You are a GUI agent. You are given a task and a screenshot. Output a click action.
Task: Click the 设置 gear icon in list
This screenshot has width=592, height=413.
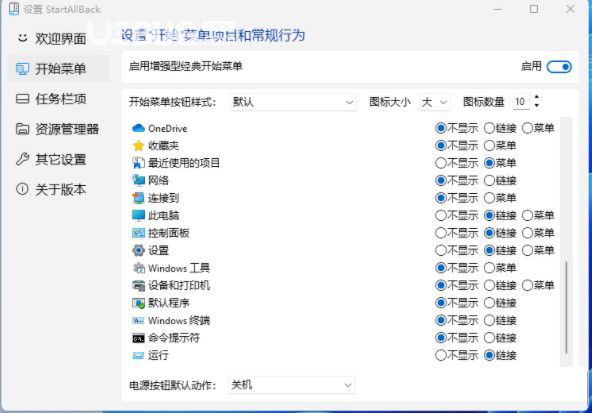click(138, 250)
